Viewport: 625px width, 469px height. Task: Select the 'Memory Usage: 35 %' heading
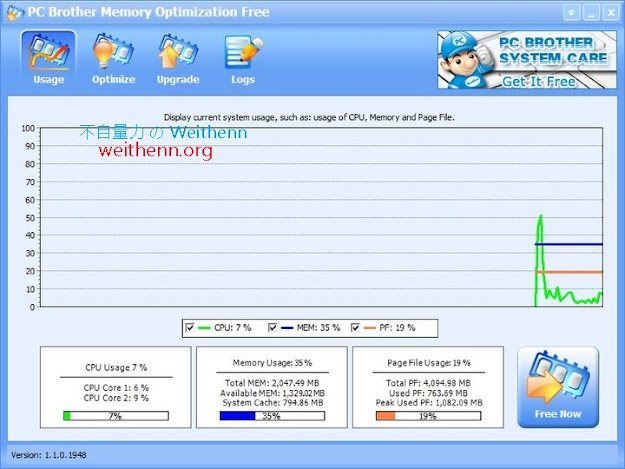272,363
